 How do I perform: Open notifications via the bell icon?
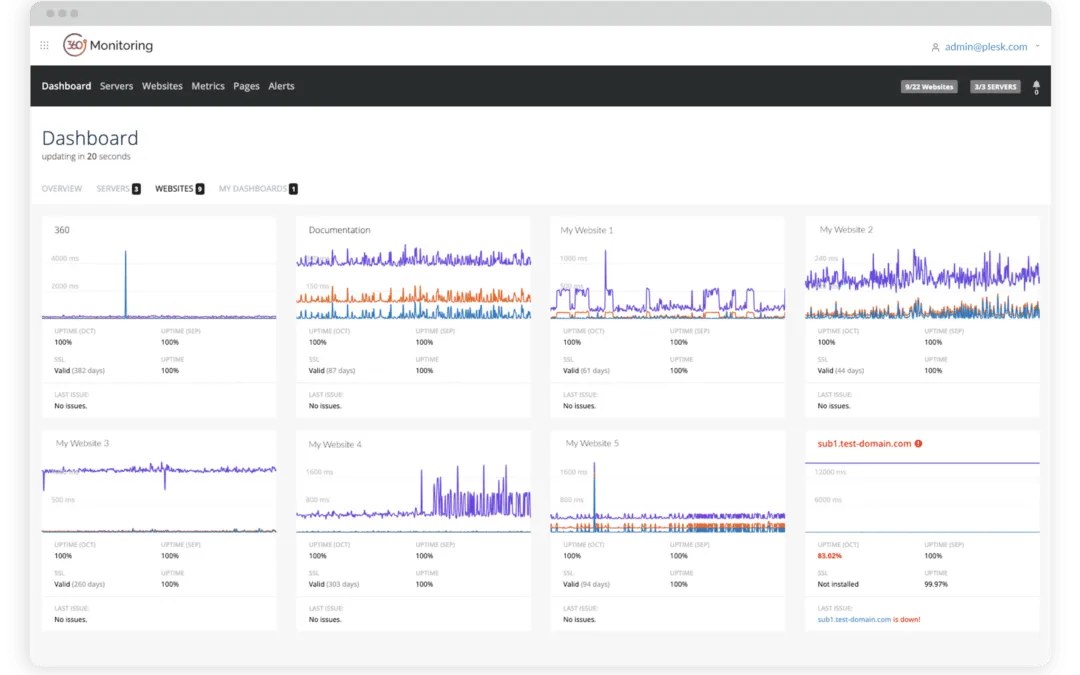[x=1036, y=86]
